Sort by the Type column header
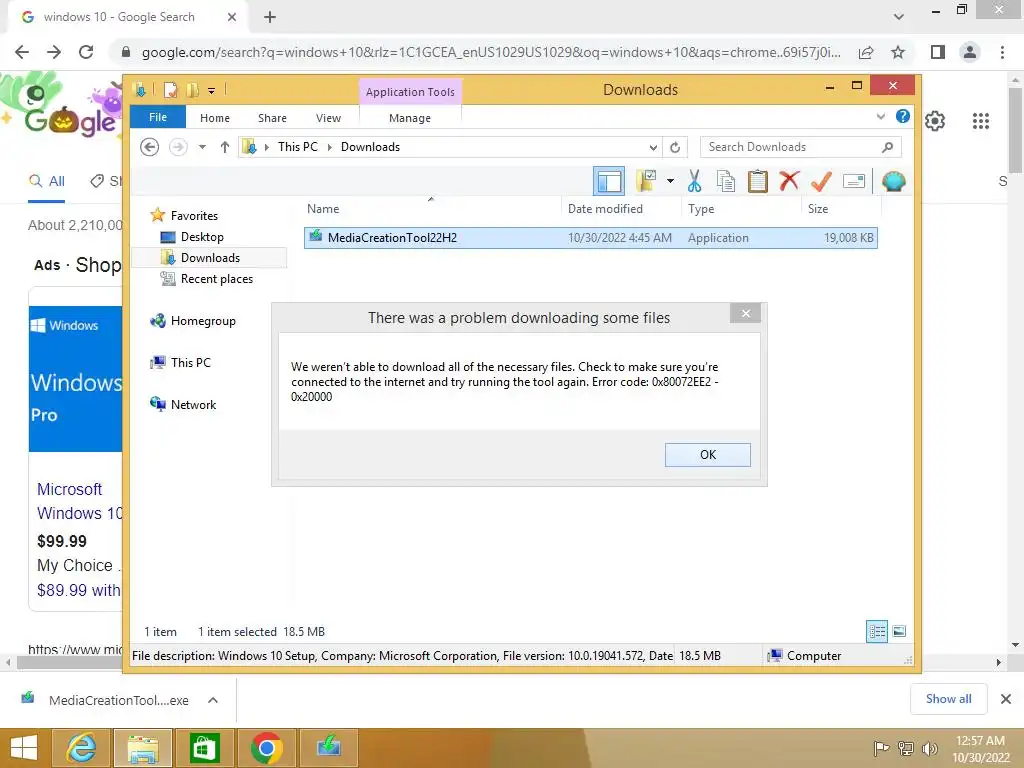Viewport: 1024px width, 768px height. [741, 208]
